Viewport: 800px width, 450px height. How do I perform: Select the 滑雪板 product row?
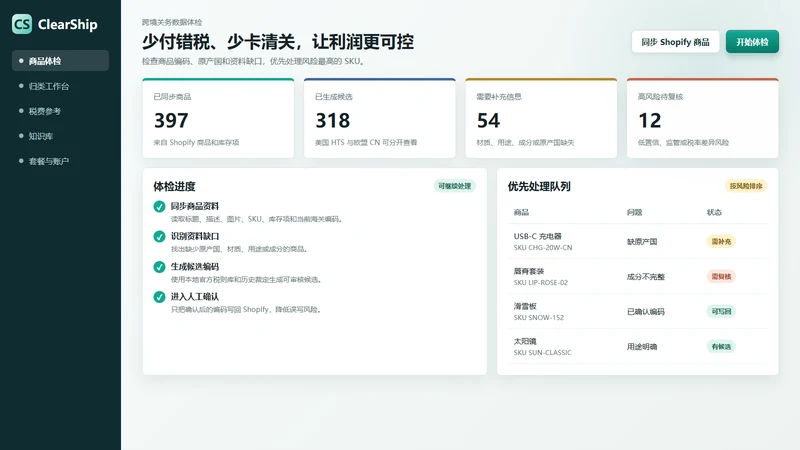638,311
